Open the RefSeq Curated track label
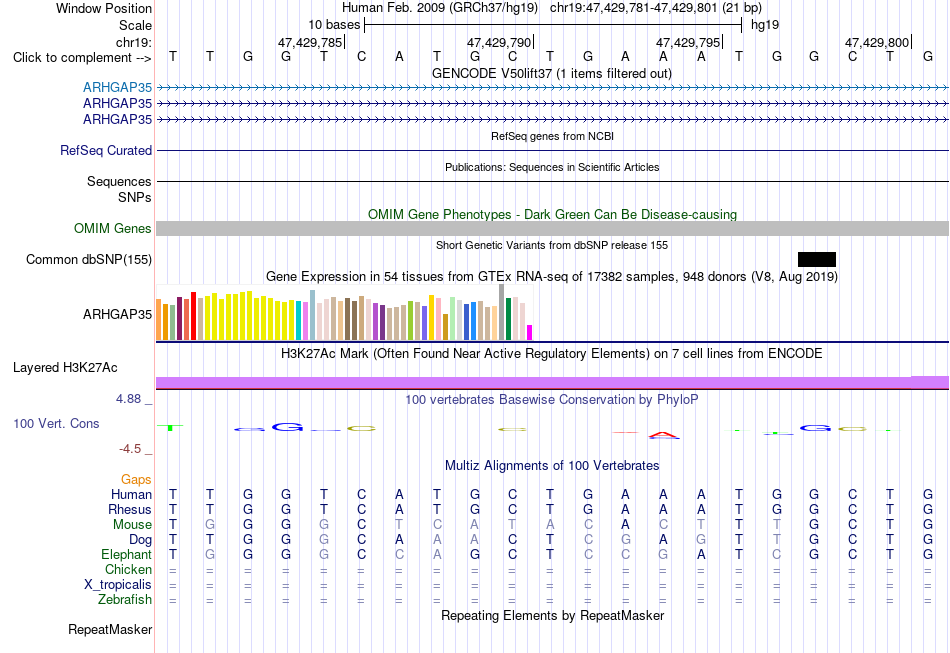The width and height of the screenshot is (950, 653). 106,150
